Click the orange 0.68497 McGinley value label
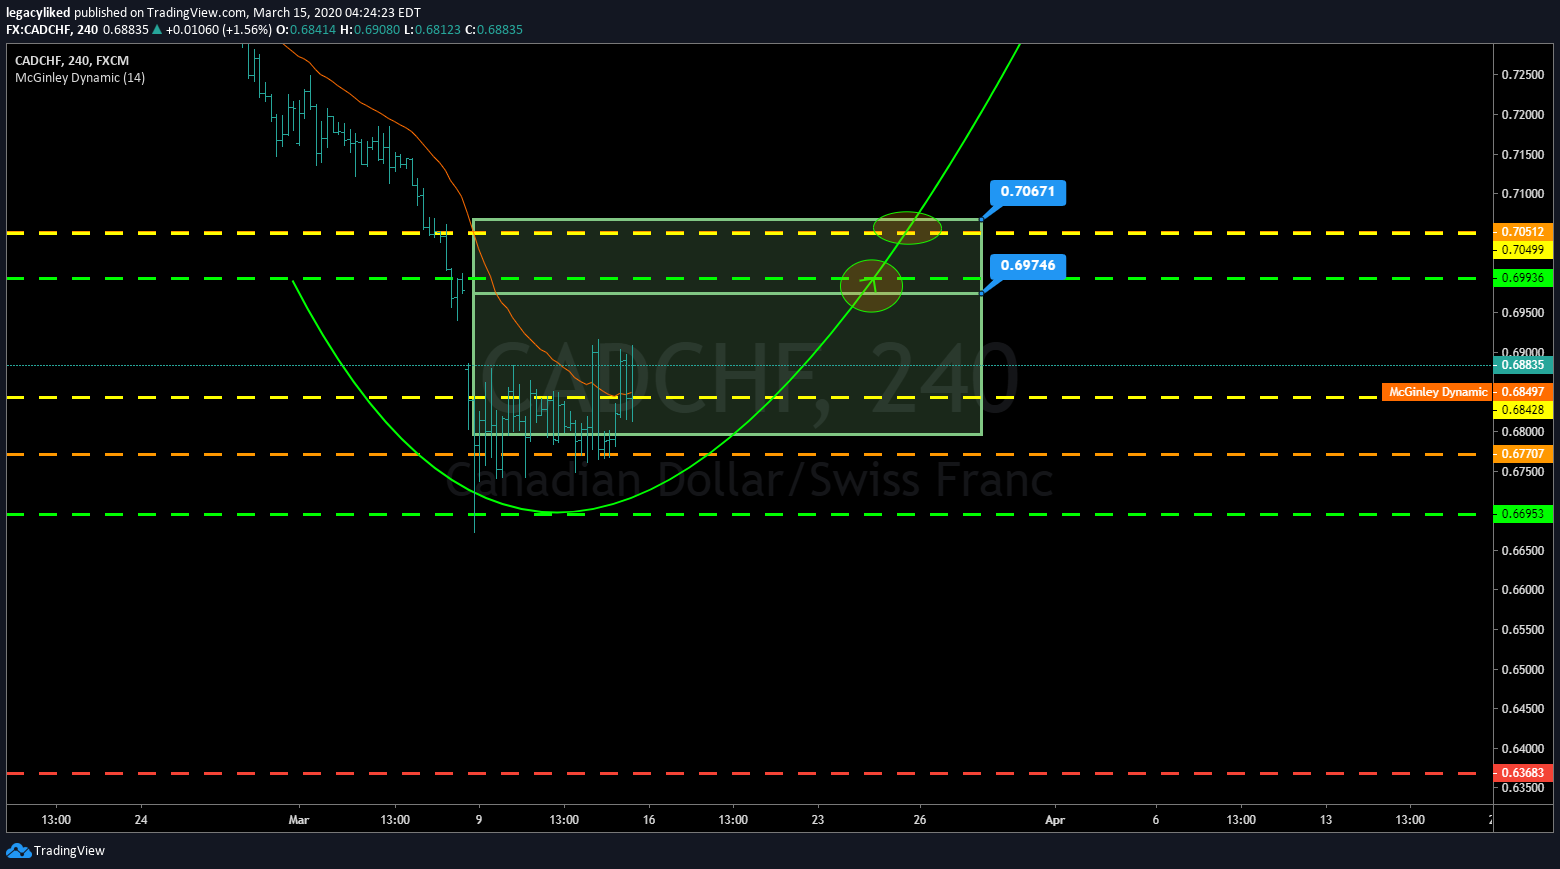 1522,392
